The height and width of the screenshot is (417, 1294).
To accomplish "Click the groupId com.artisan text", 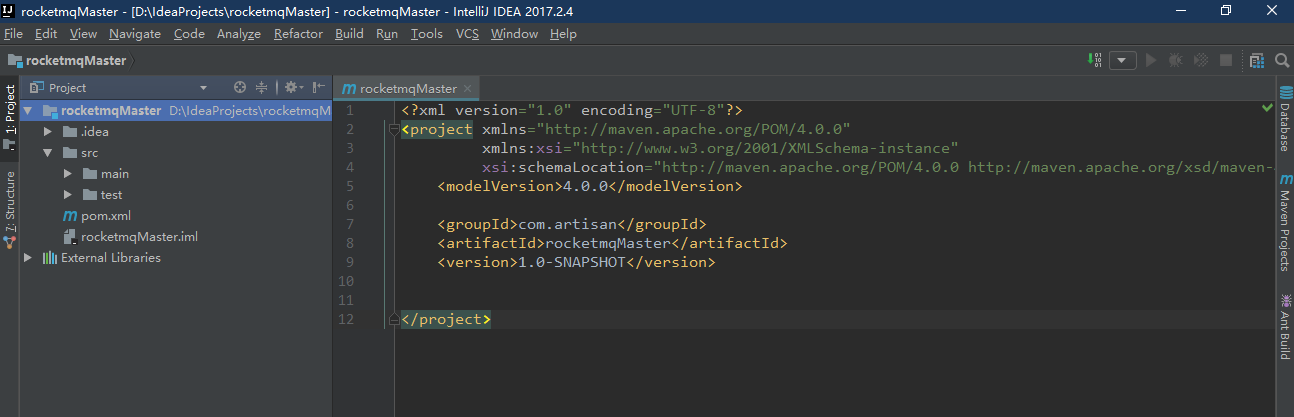I will (x=572, y=224).
